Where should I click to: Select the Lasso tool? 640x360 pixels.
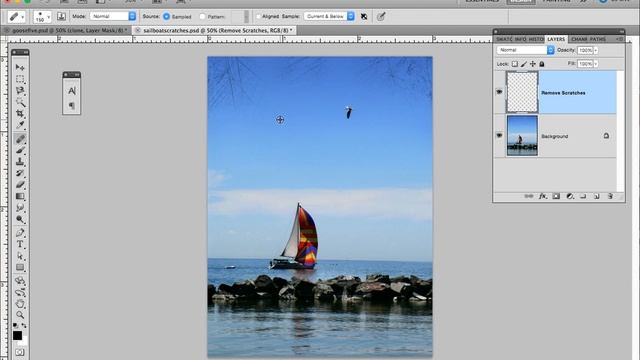click(20, 90)
